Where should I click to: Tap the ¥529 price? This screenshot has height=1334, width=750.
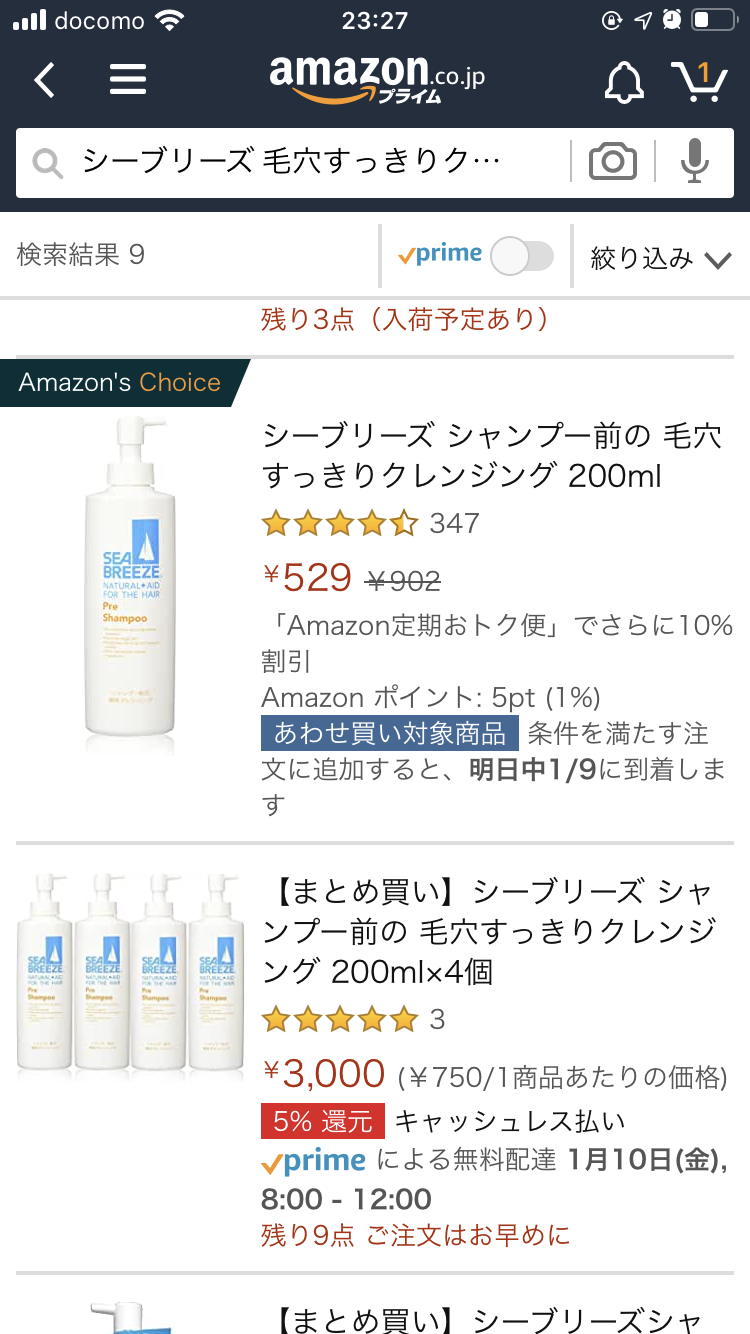(x=308, y=577)
